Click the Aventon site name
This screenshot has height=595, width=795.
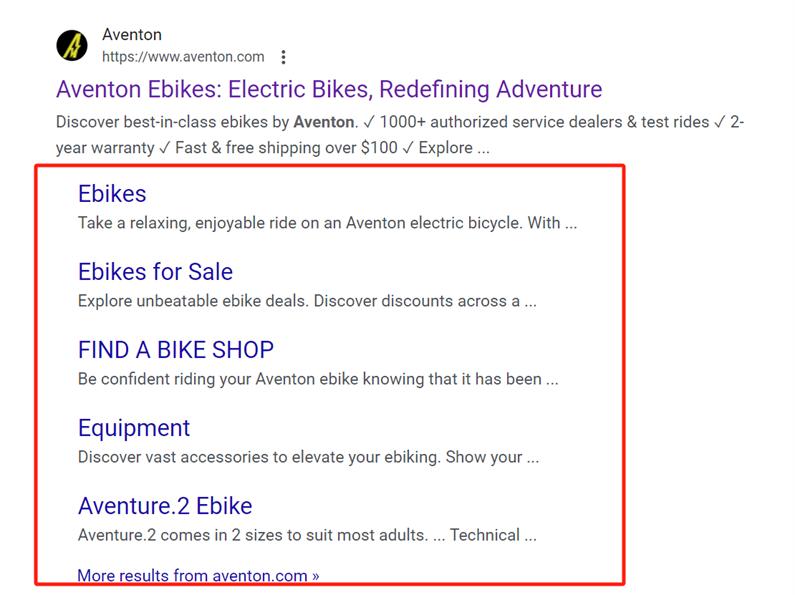pos(132,35)
